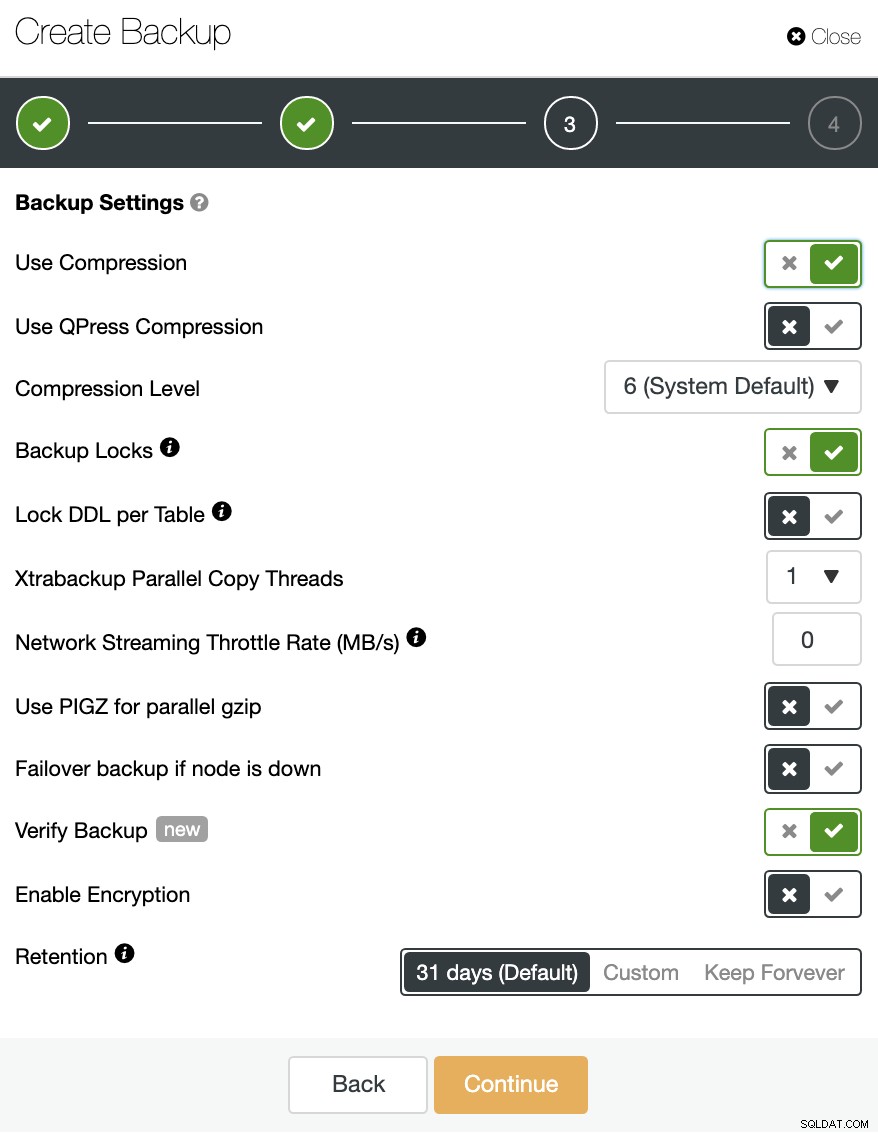Click info icon next to Lock DDL per Table
Screen dimensions: 878x1134
click(x=222, y=511)
